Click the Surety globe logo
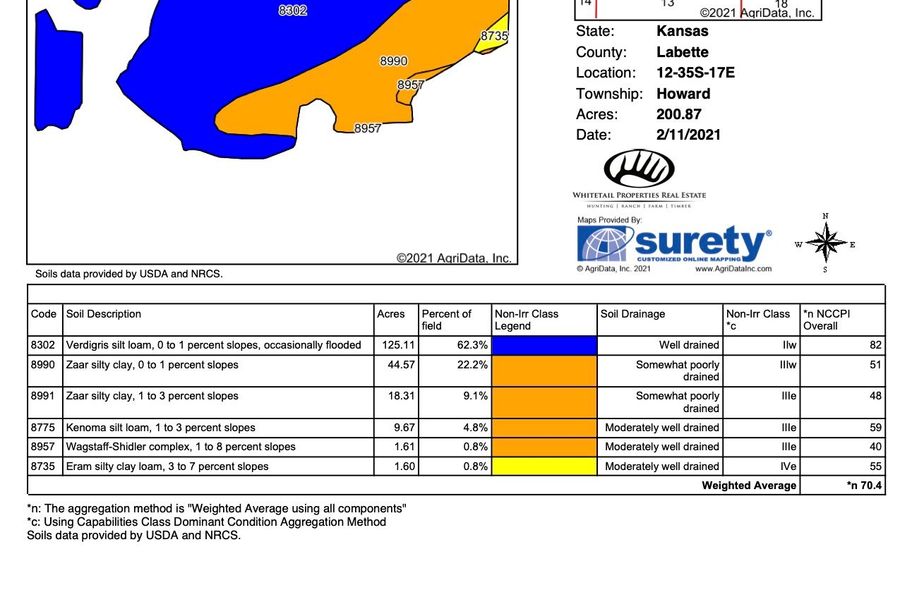Viewport: 900px width, 598px height. [605, 243]
